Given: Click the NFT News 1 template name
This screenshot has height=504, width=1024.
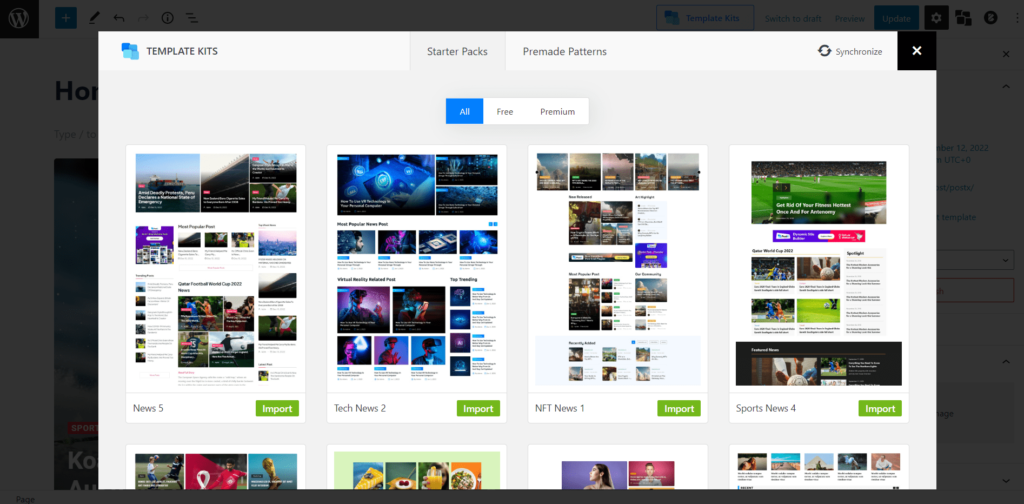Looking at the screenshot, I should 560,409.
